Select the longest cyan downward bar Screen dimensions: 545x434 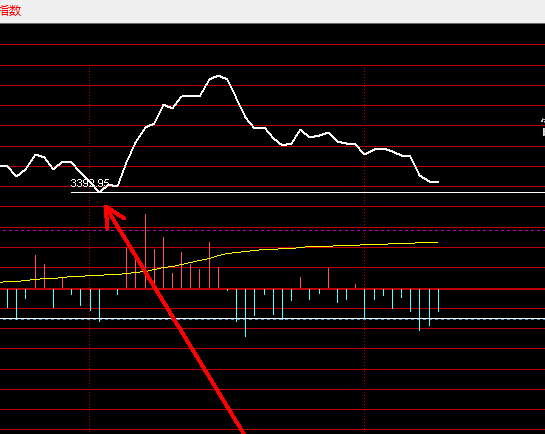pyautogui.click(x=245, y=313)
